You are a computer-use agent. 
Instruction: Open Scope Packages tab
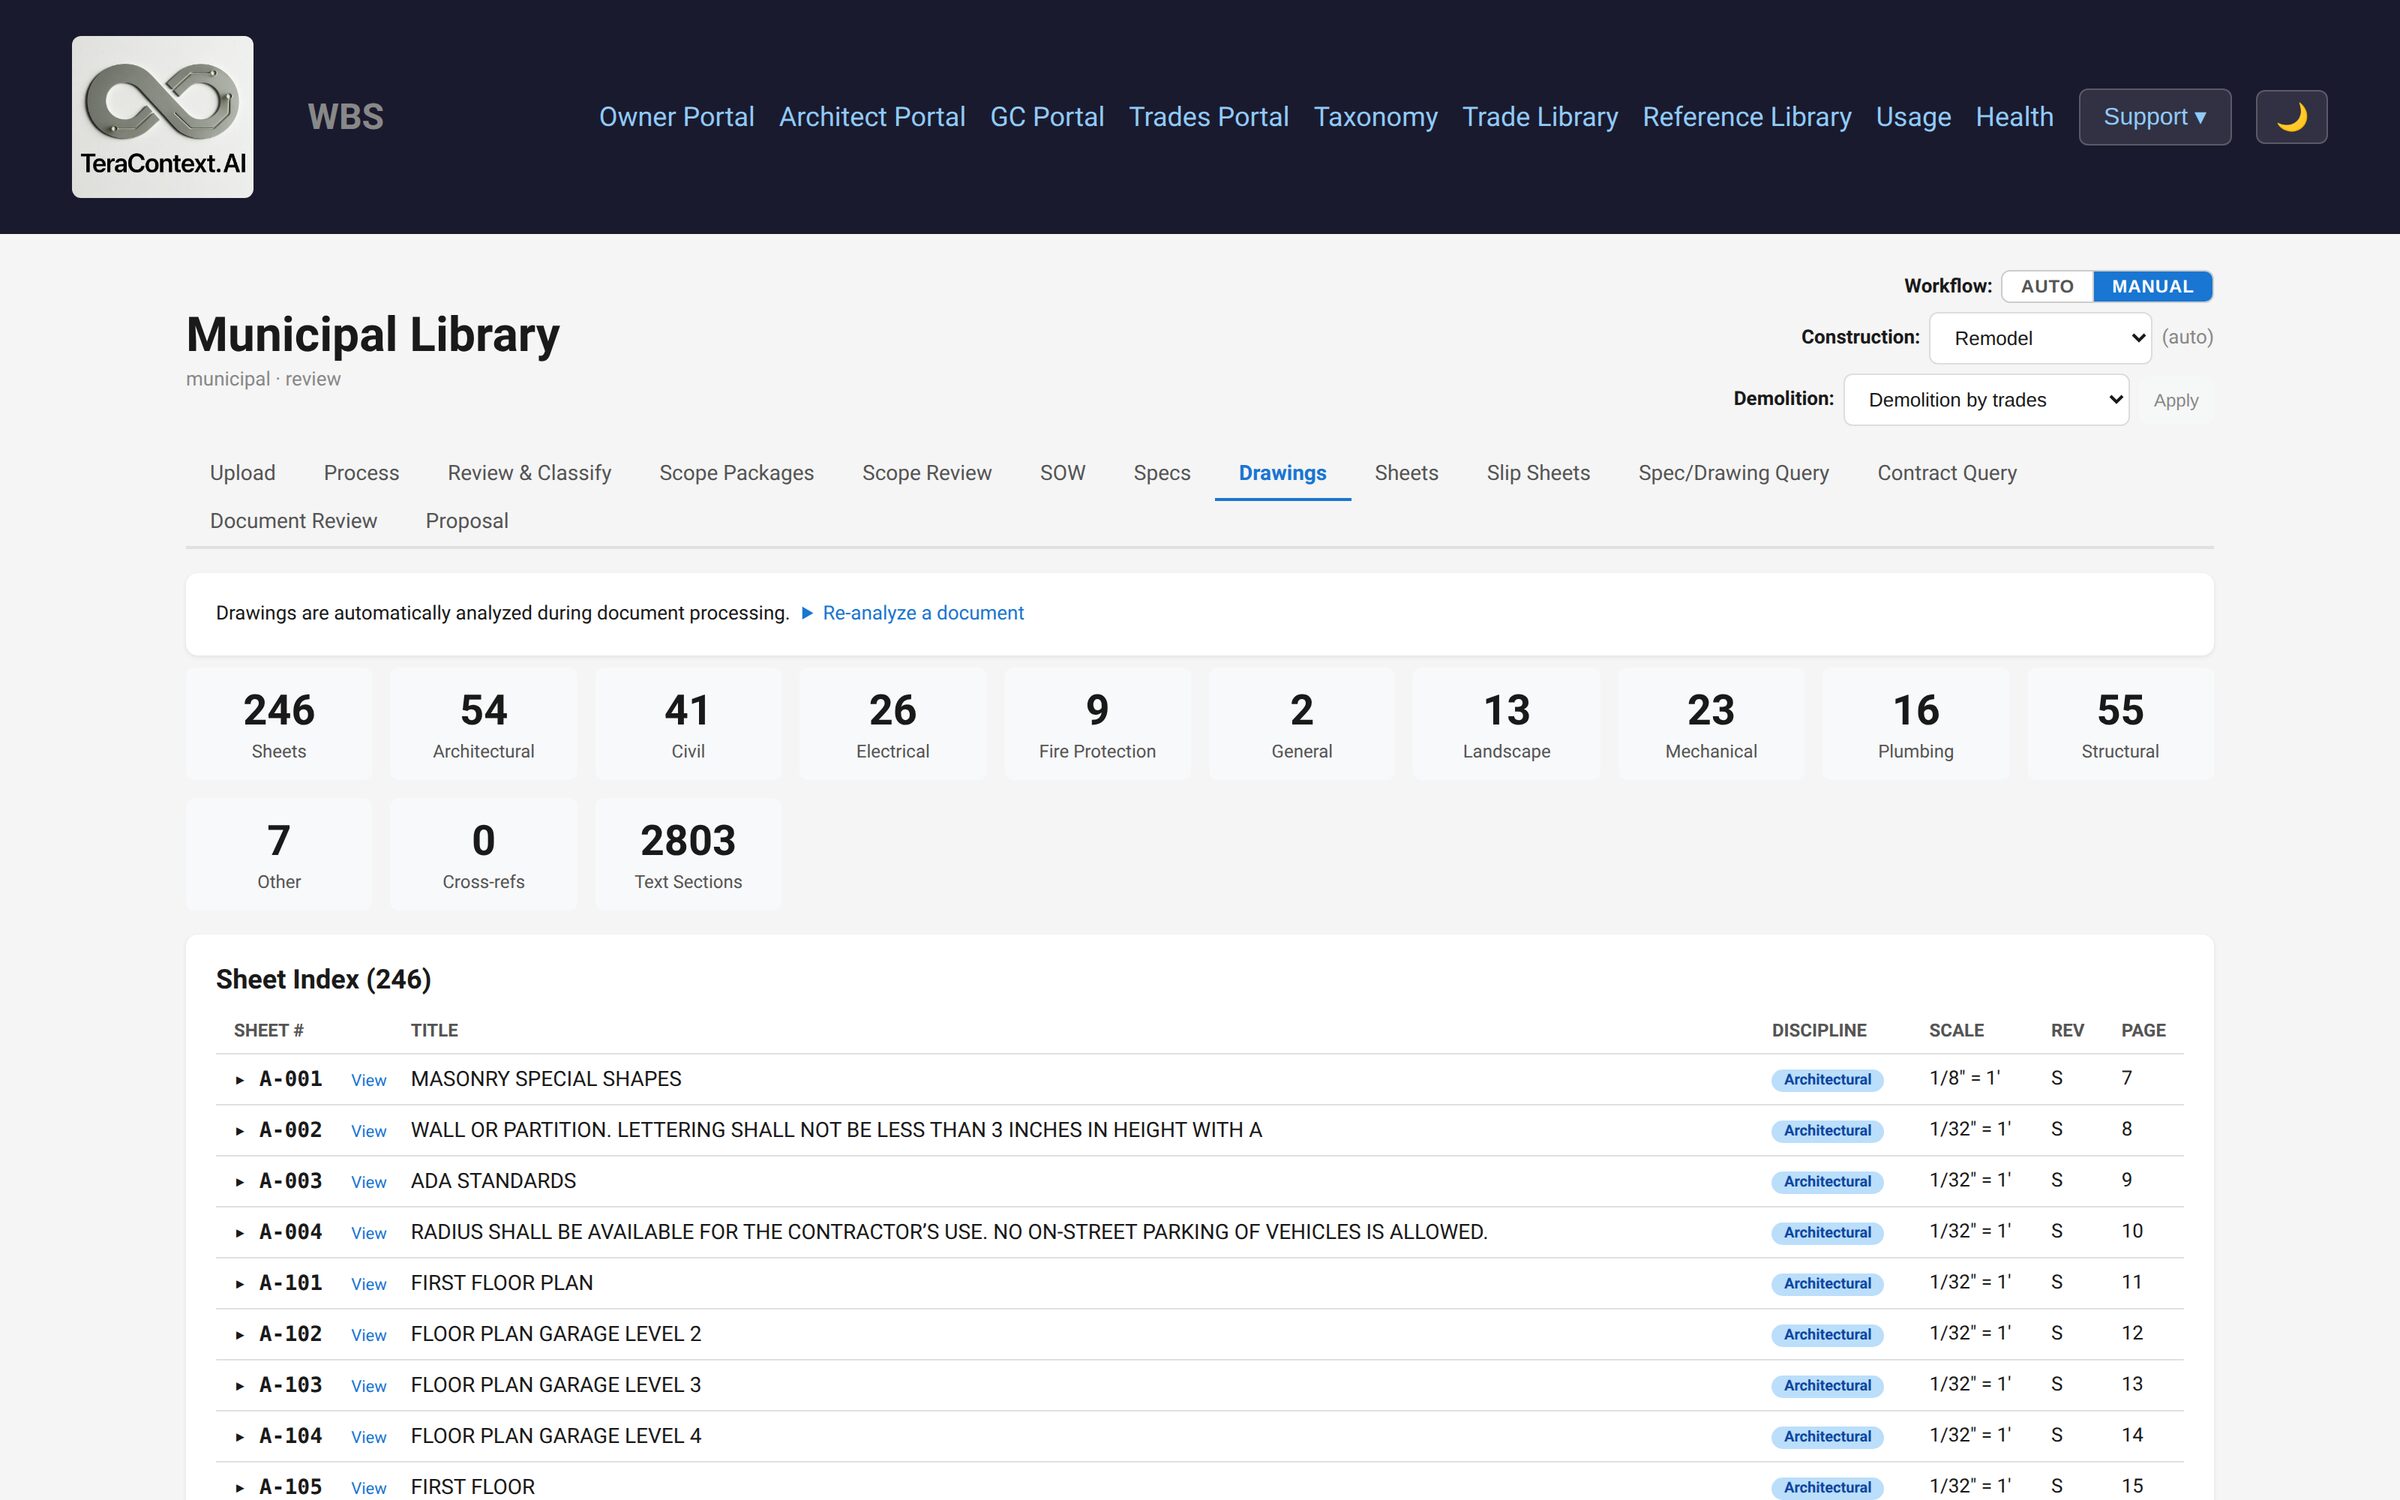coord(736,473)
